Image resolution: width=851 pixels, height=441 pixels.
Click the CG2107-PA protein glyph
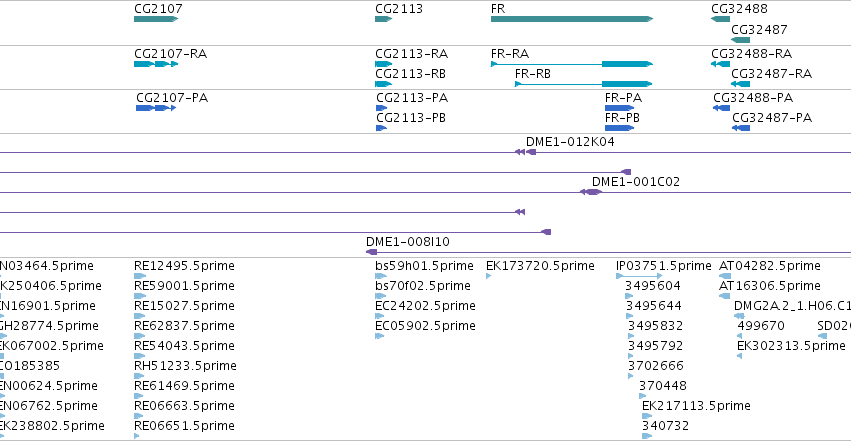156,108
